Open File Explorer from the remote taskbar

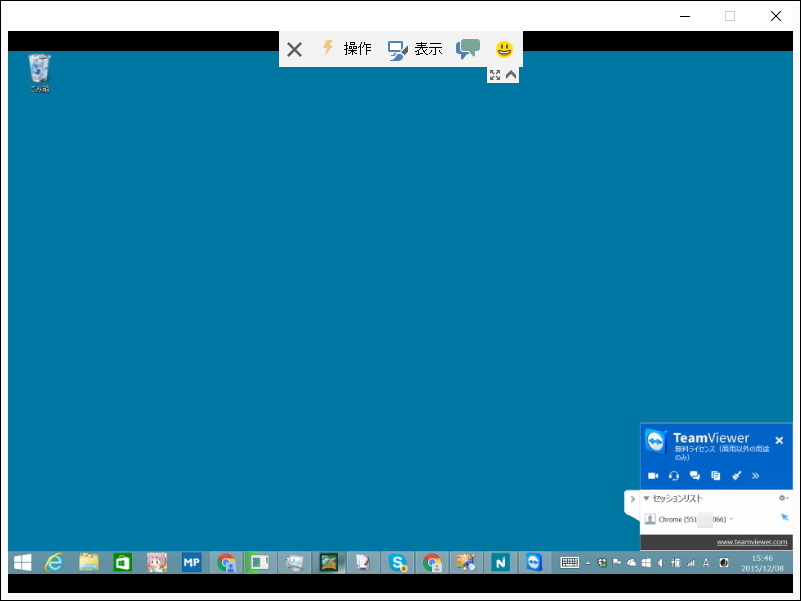pos(88,563)
